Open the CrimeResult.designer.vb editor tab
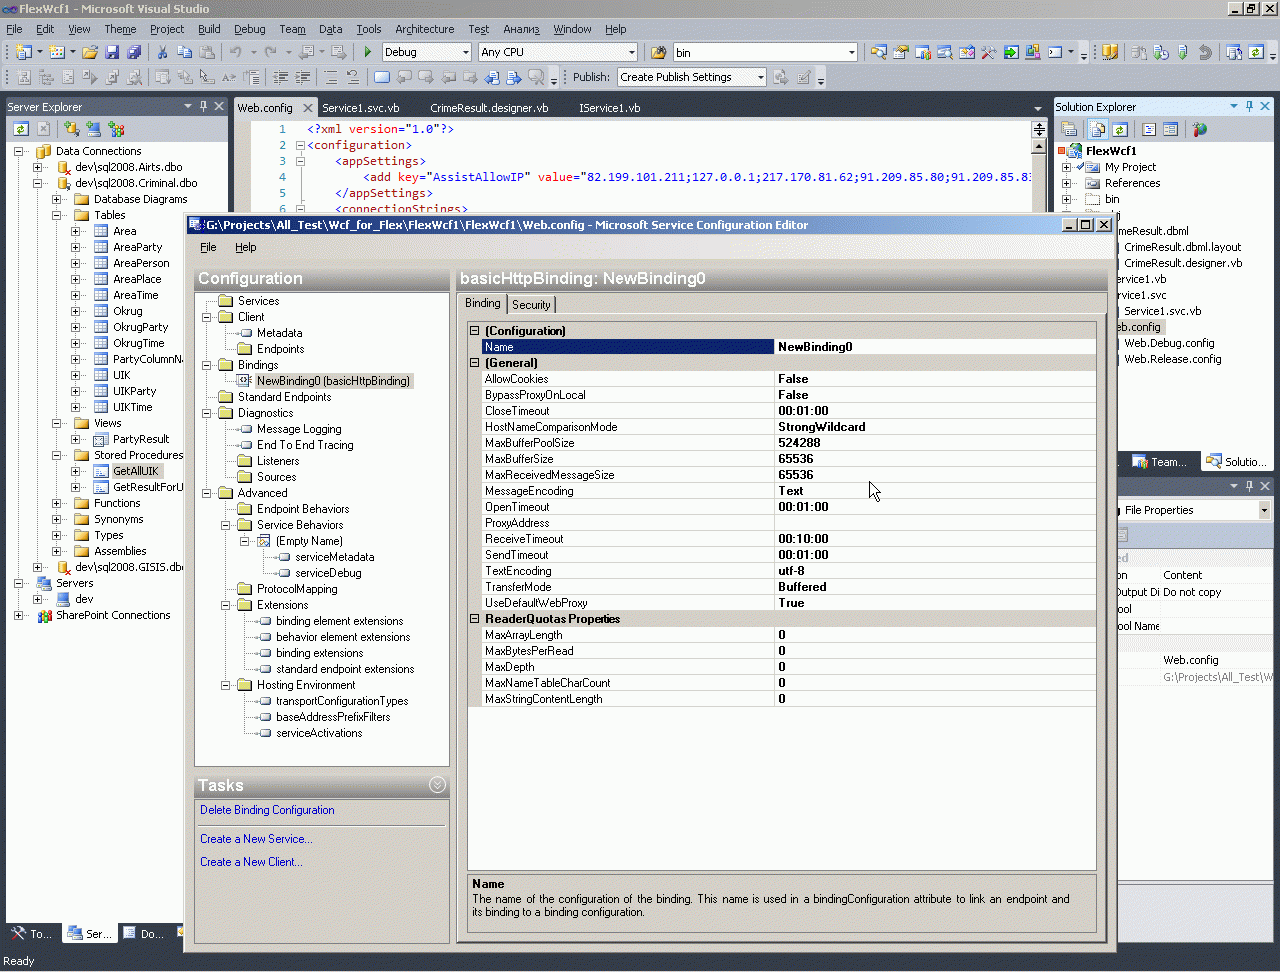The width and height of the screenshot is (1280, 972). coord(489,108)
